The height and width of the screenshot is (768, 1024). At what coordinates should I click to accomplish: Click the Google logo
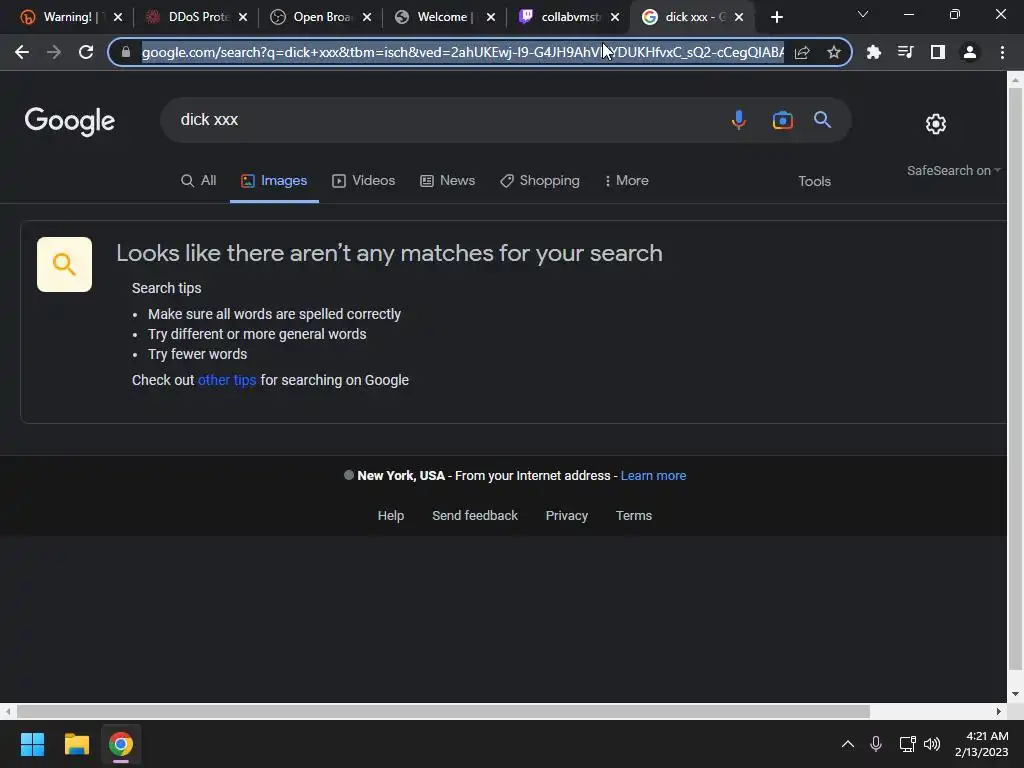(x=70, y=121)
